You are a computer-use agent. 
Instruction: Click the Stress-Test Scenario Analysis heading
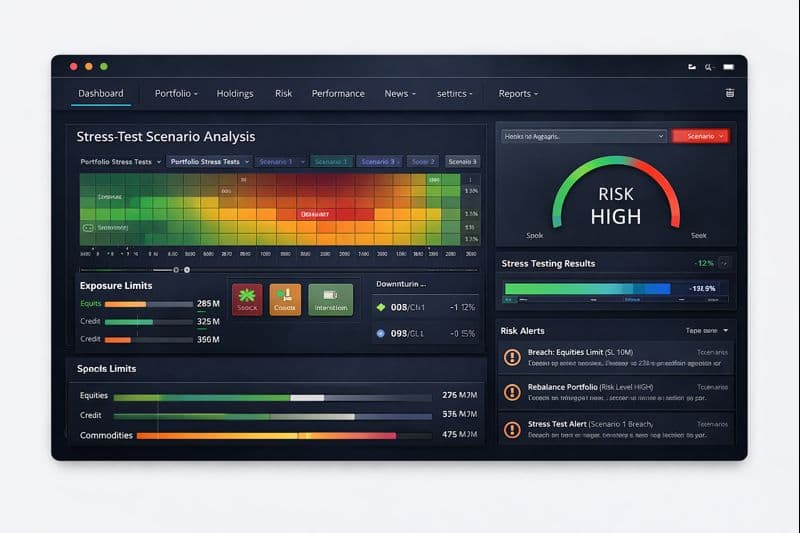pyautogui.click(x=166, y=137)
